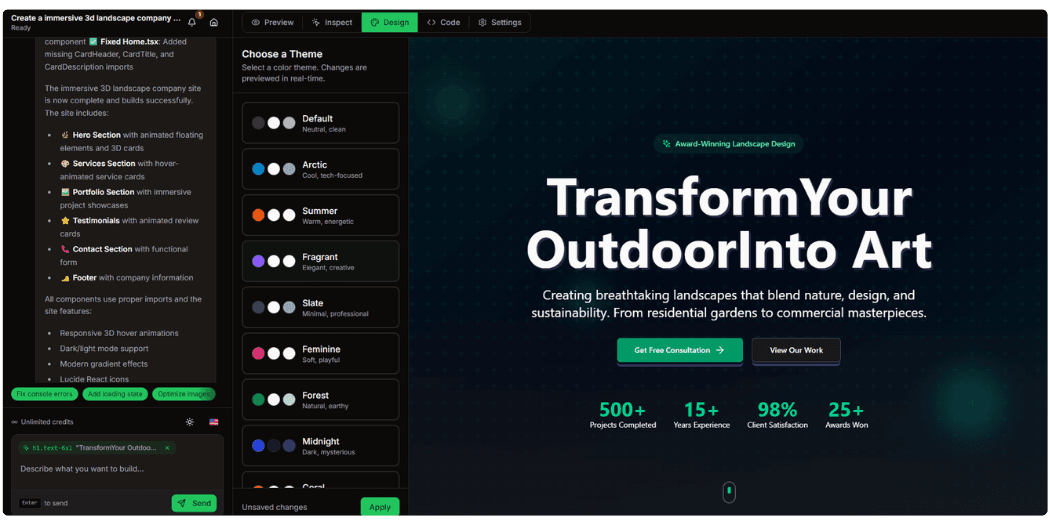Click the Fix console errors suggestion
This screenshot has height=525, width=1050.
coord(44,394)
